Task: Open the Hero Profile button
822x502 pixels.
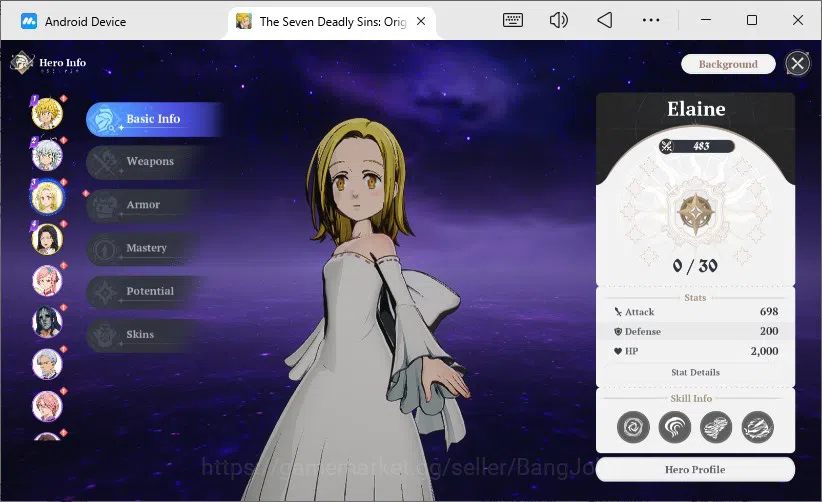Action: pyautogui.click(x=695, y=470)
